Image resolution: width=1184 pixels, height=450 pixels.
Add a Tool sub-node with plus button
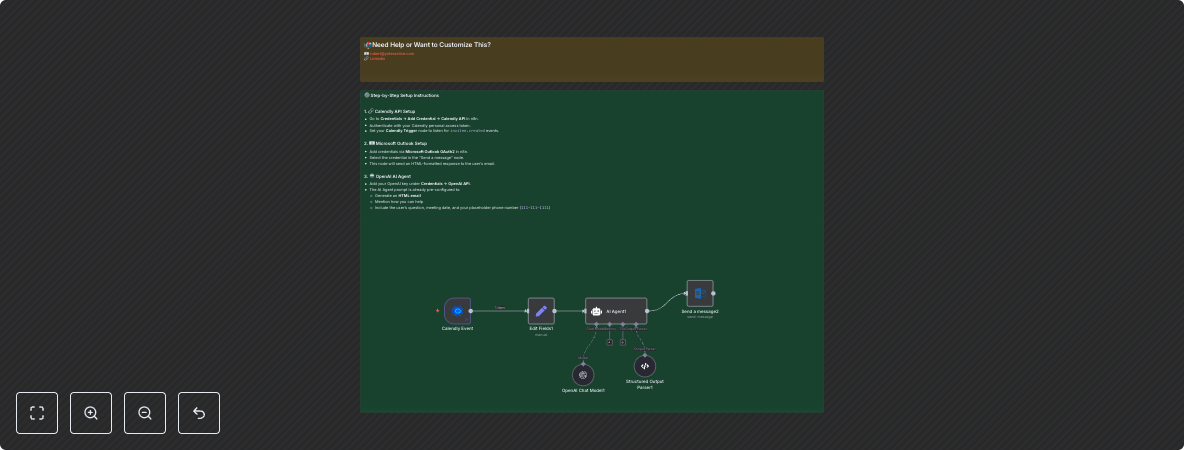click(623, 342)
